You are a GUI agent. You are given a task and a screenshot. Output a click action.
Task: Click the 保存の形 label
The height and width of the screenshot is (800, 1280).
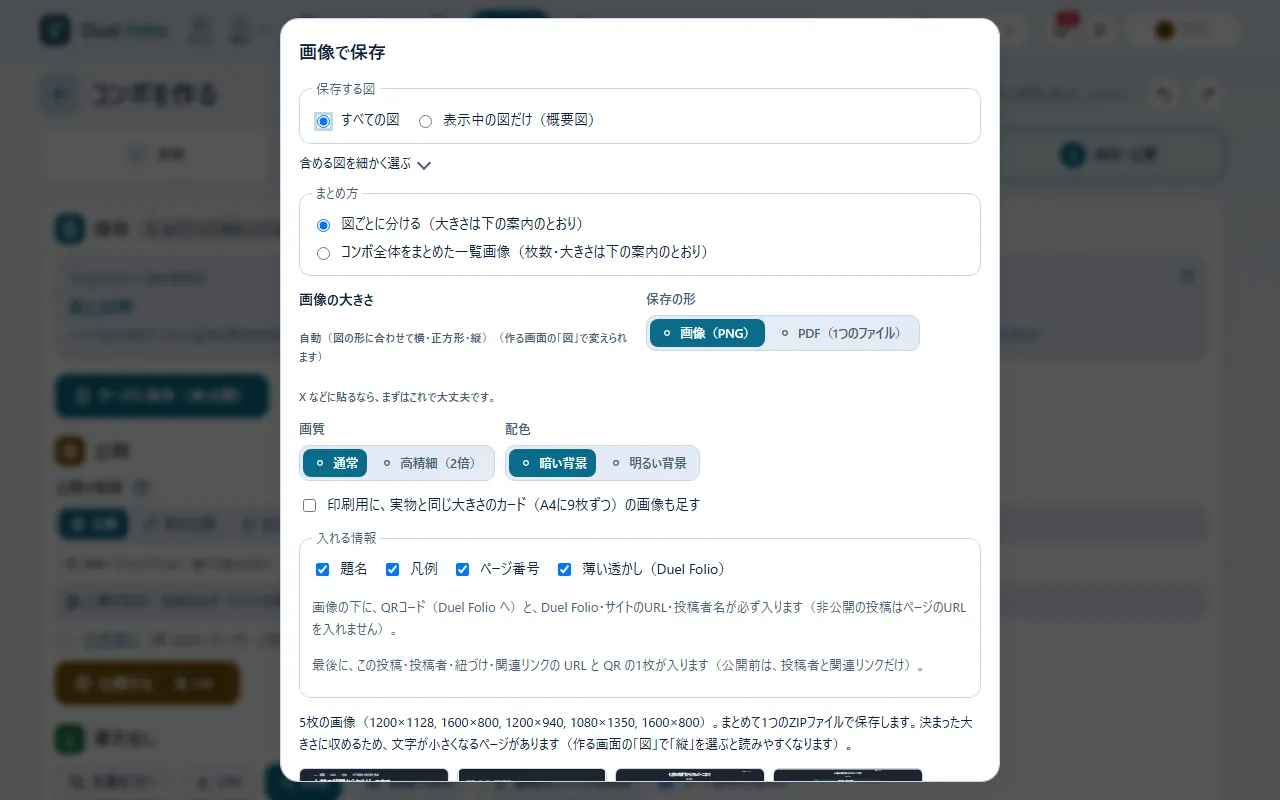[671, 299]
